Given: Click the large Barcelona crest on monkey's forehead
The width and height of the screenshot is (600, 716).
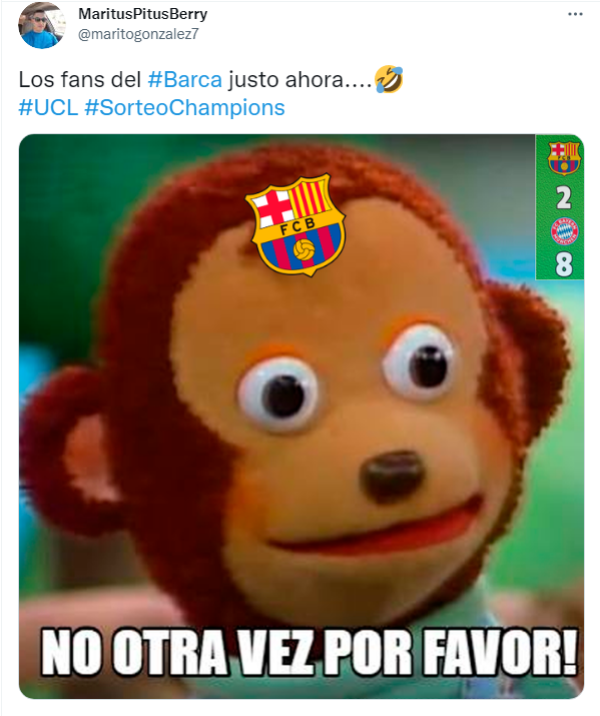Looking at the screenshot, I should 295,225.
